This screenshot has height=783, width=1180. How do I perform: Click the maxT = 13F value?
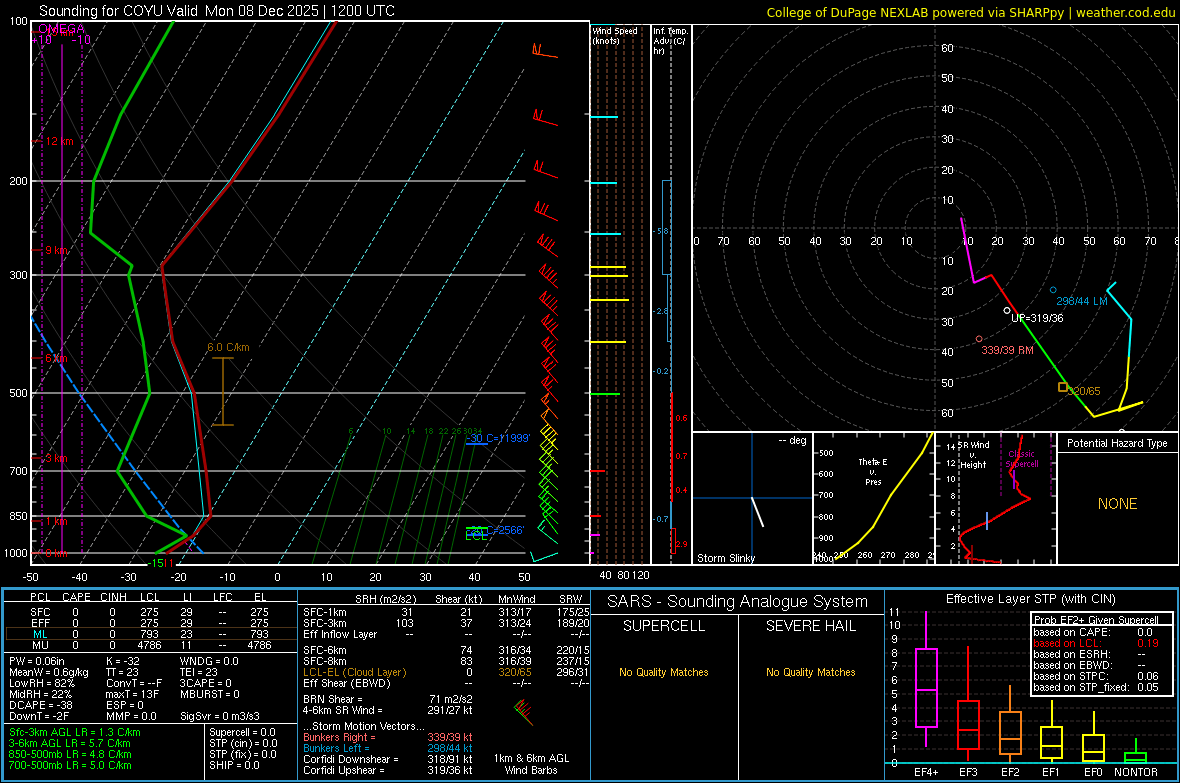click(132, 694)
